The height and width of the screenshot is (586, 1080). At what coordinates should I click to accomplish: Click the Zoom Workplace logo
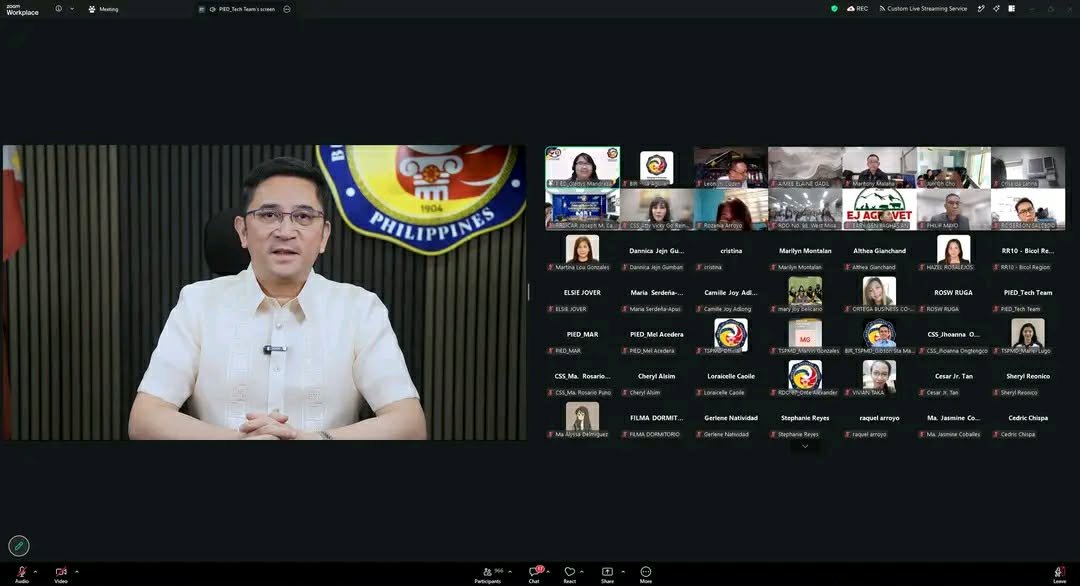tap(22, 10)
